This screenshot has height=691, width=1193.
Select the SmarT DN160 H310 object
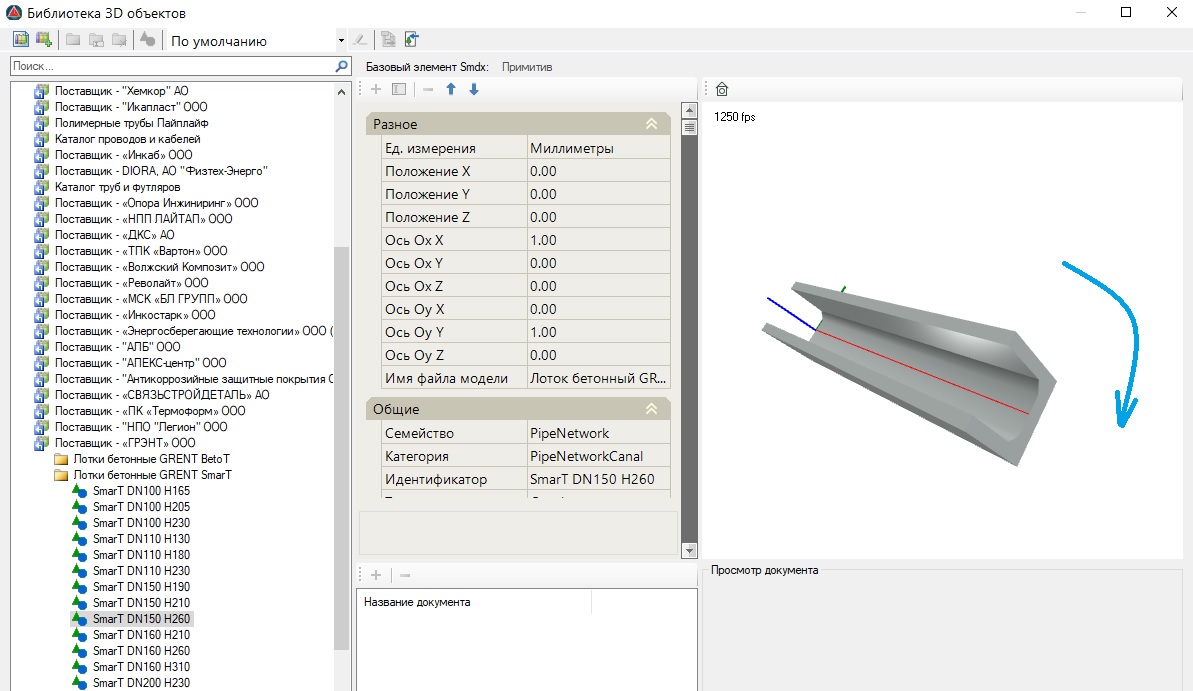click(141, 667)
